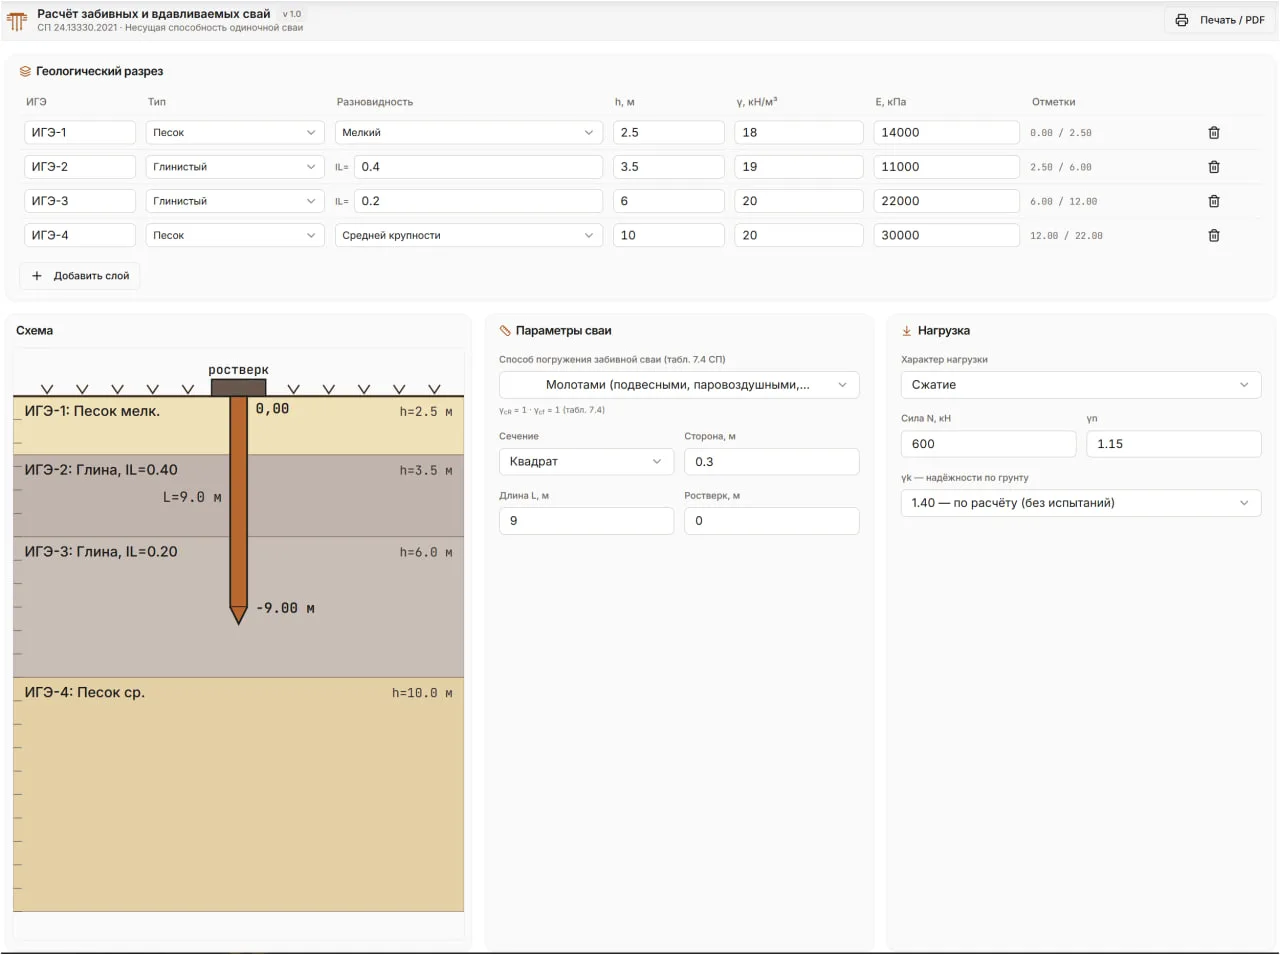The image size is (1280, 955).
Task: Click γn field showing 1.15
Action: pyautogui.click(x=1174, y=444)
